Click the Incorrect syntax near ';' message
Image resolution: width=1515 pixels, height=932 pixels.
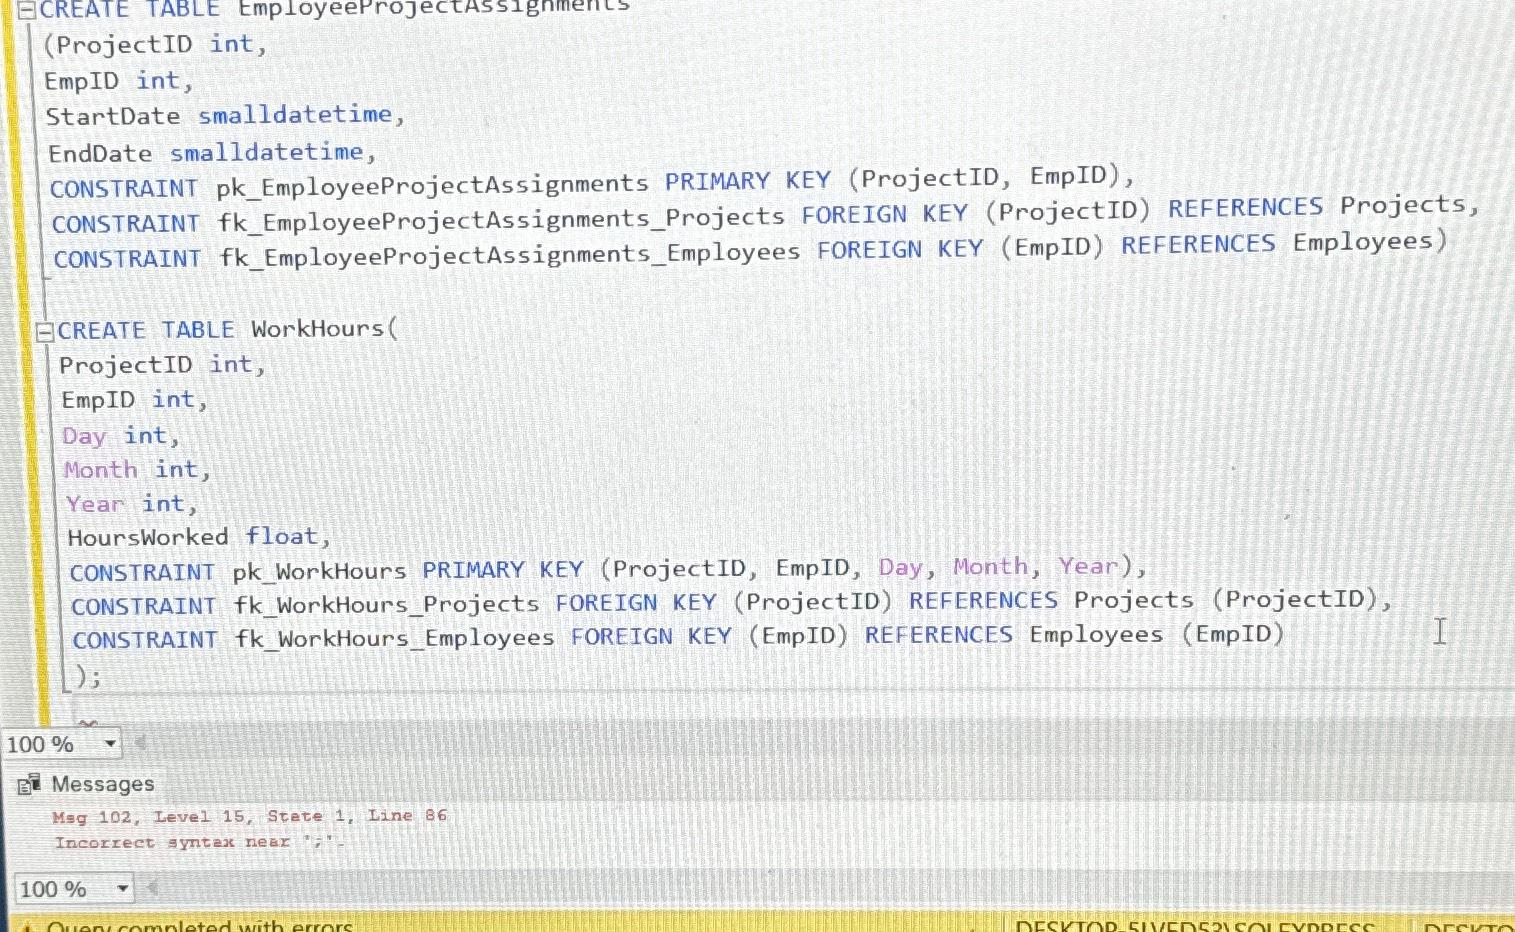click(x=200, y=842)
